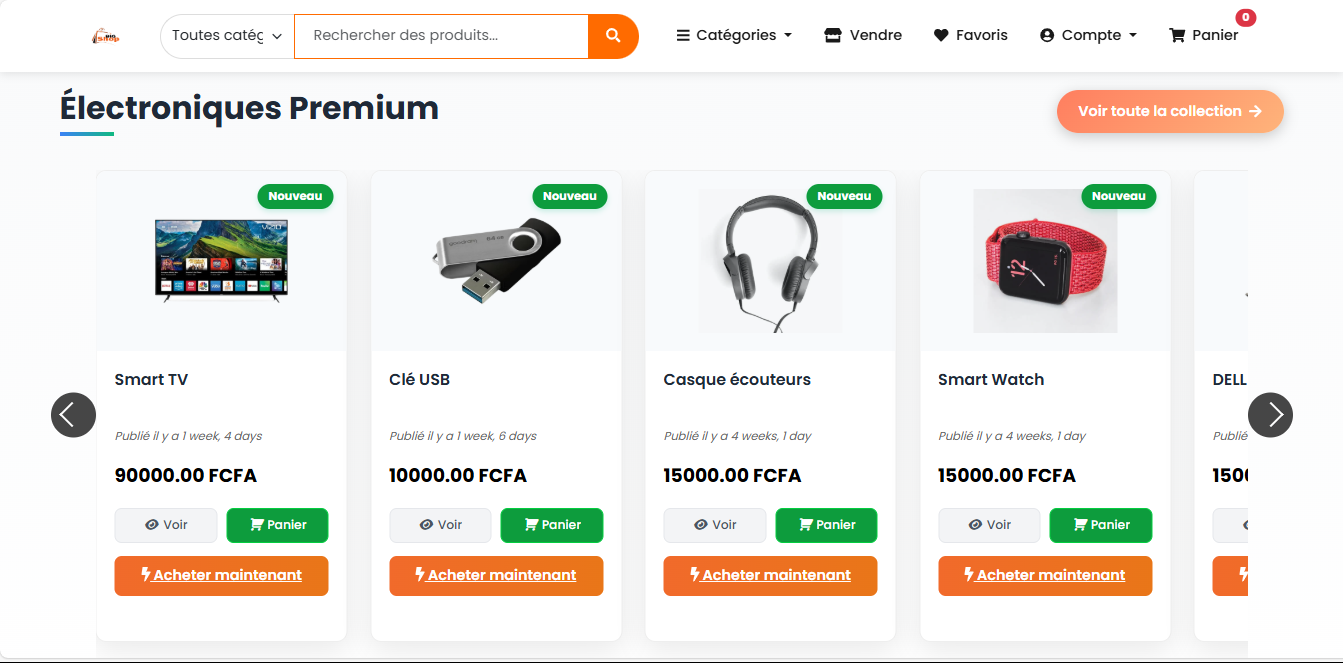Screen dimensions: 1343x663
Task: Expand the Catégories menu
Action: point(734,36)
